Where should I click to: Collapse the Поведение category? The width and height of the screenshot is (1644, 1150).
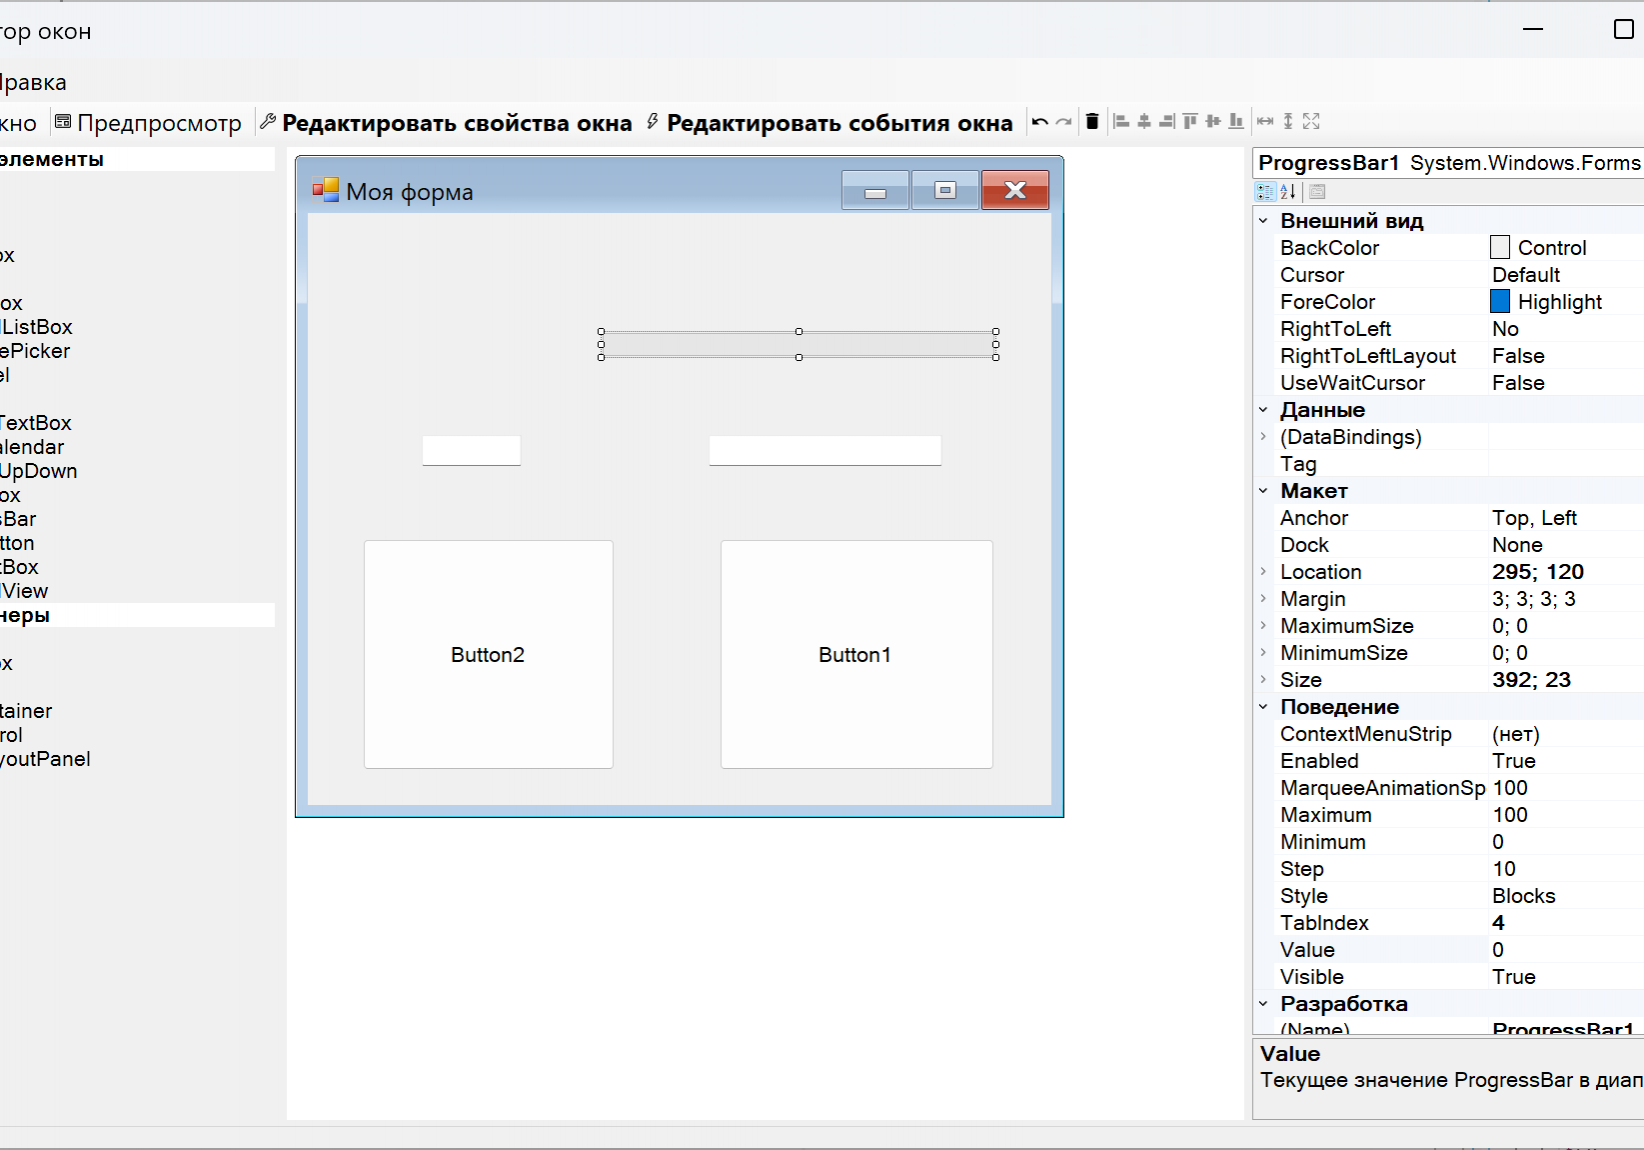pyautogui.click(x=1263, y=707)
